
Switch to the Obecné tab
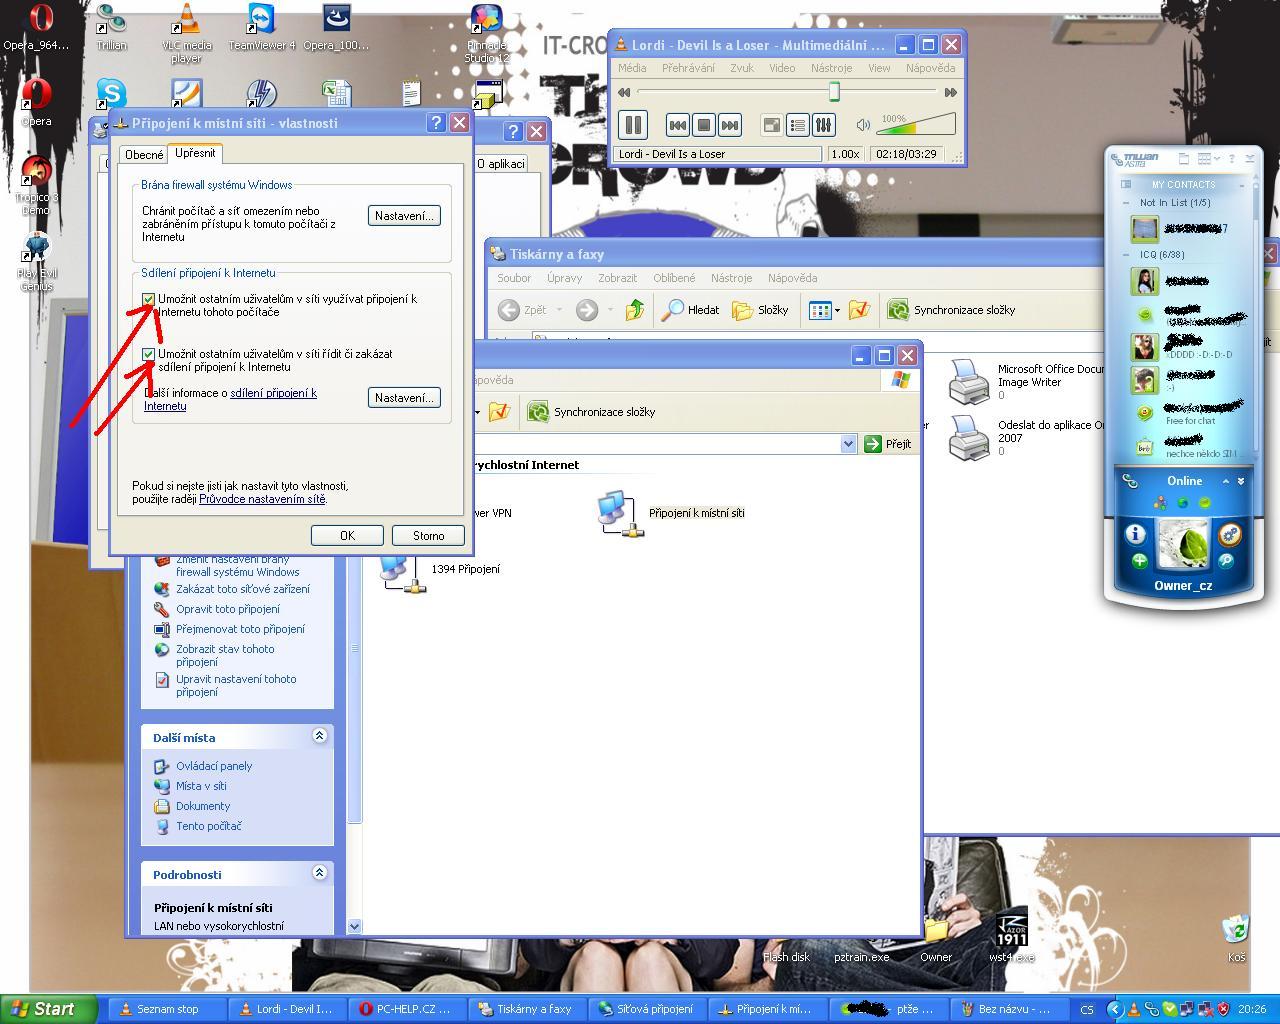point(144,155)
